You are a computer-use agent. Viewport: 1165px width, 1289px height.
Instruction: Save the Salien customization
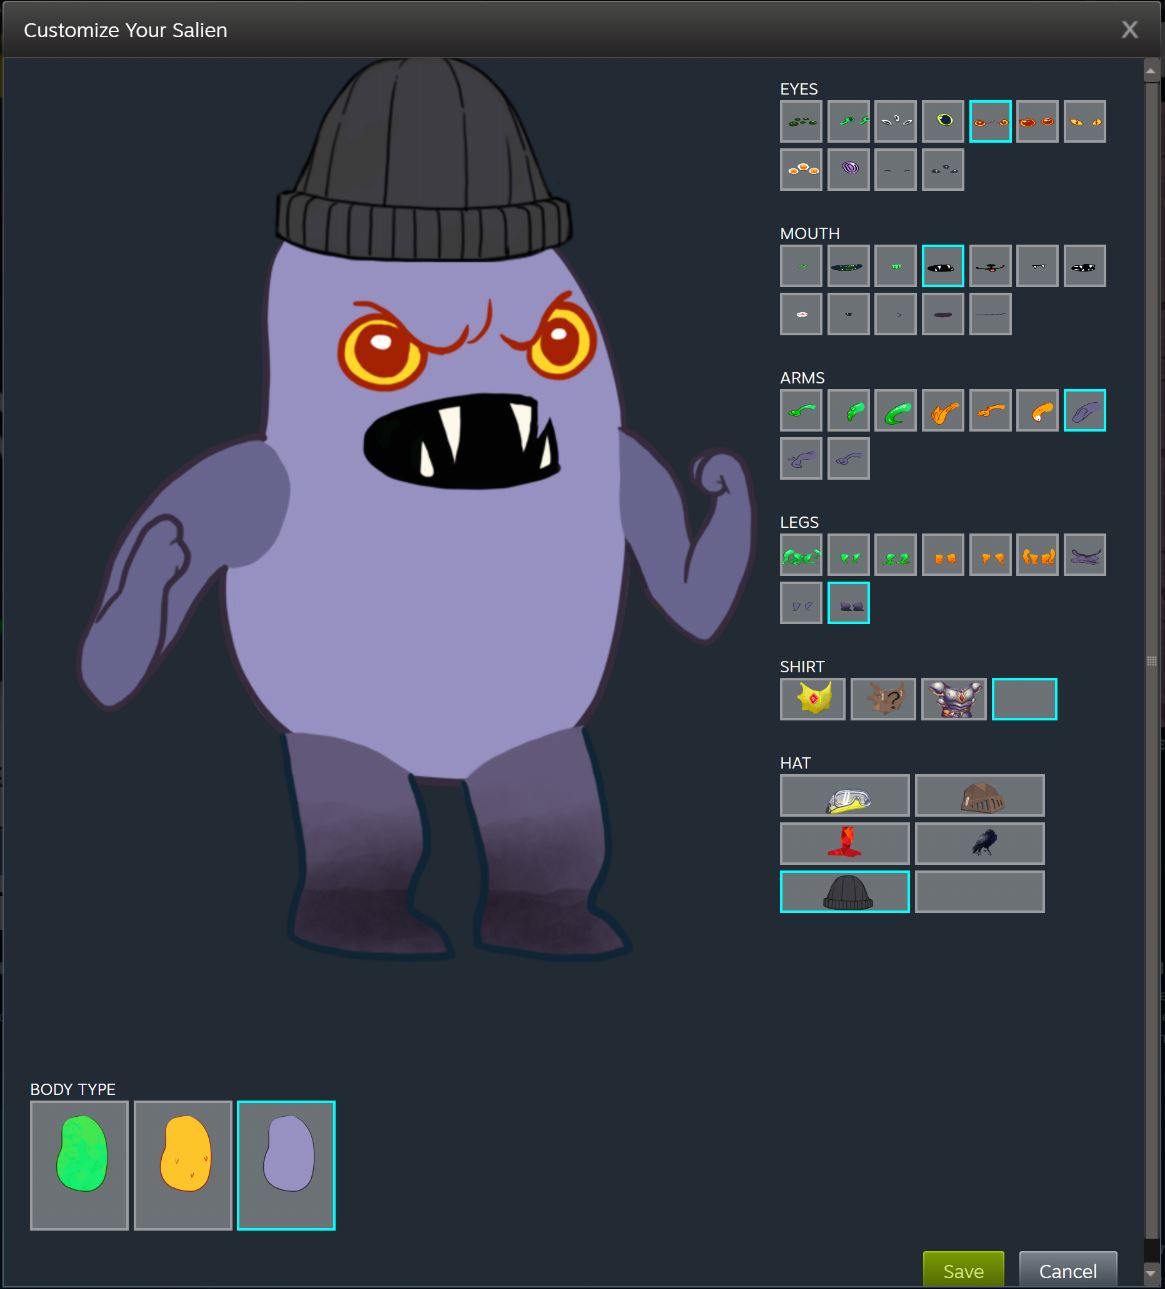[x=963, y=1270]
